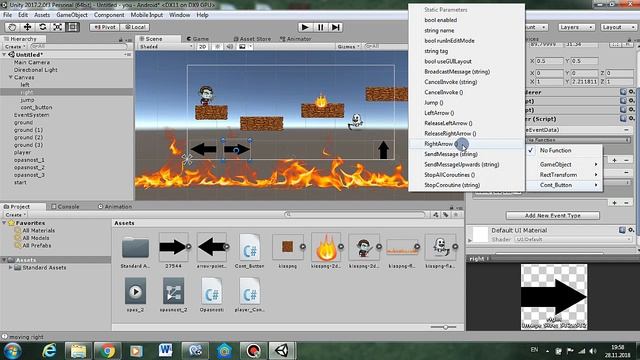Select right arrow sprite 27544

click(173, 247)
